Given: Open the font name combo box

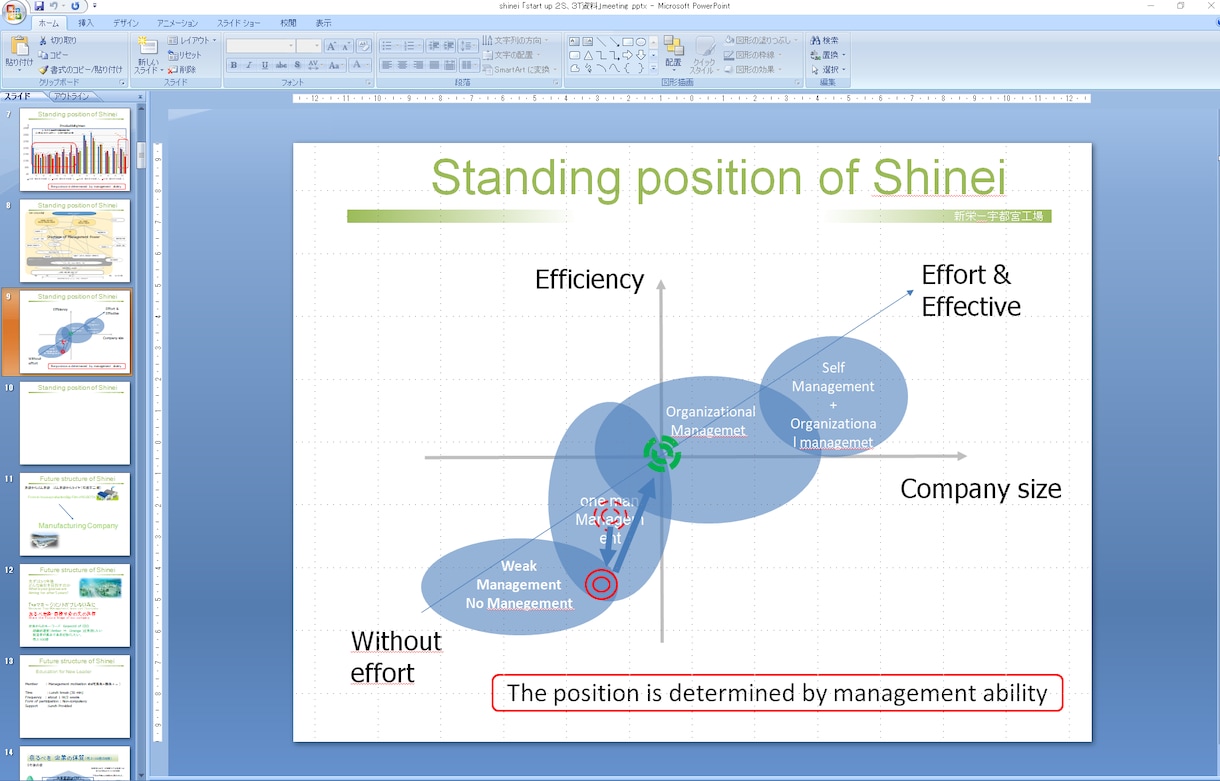Looking at the screenshot, I should tap(261, 46).
